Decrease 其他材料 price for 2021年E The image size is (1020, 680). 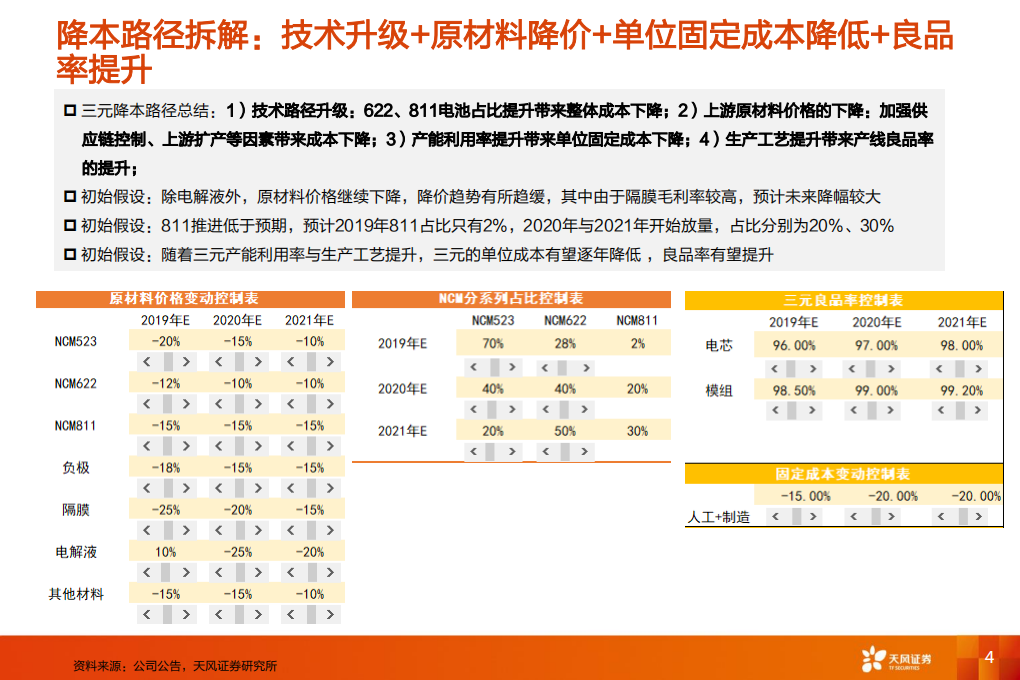pyautogui.click(x=291, y=614)
